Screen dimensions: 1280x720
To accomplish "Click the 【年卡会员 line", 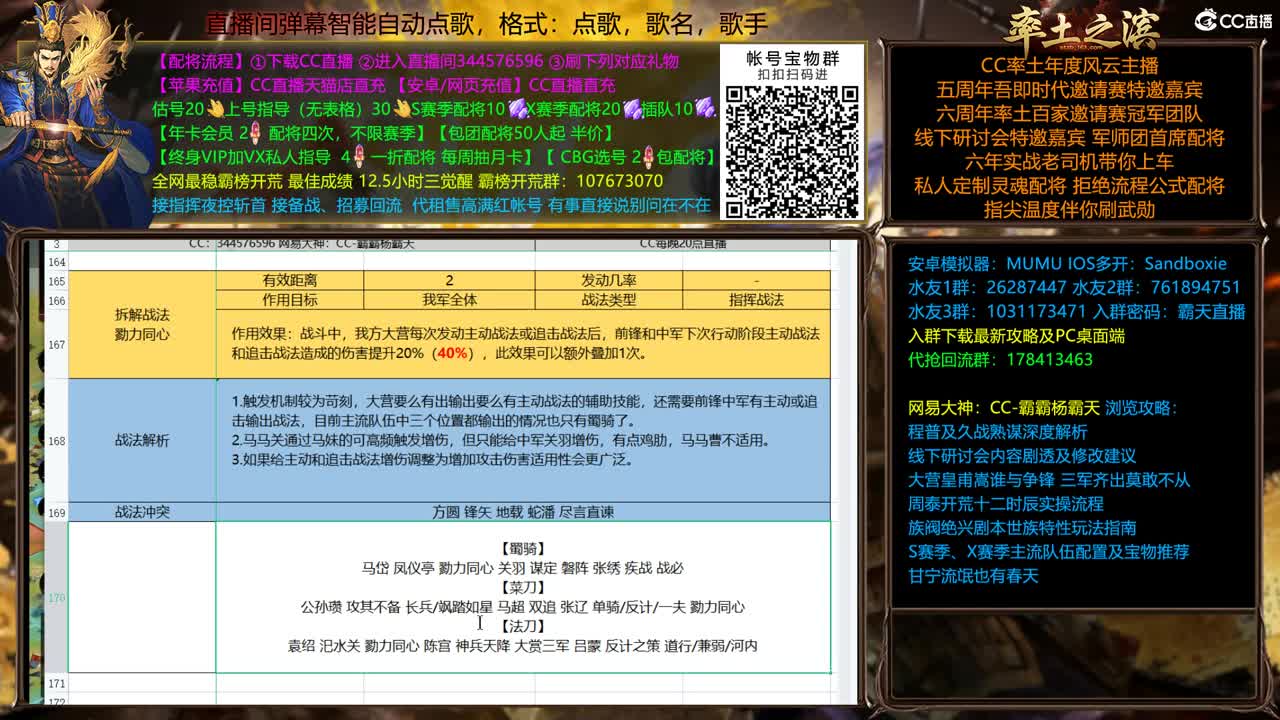I will 383,133.
